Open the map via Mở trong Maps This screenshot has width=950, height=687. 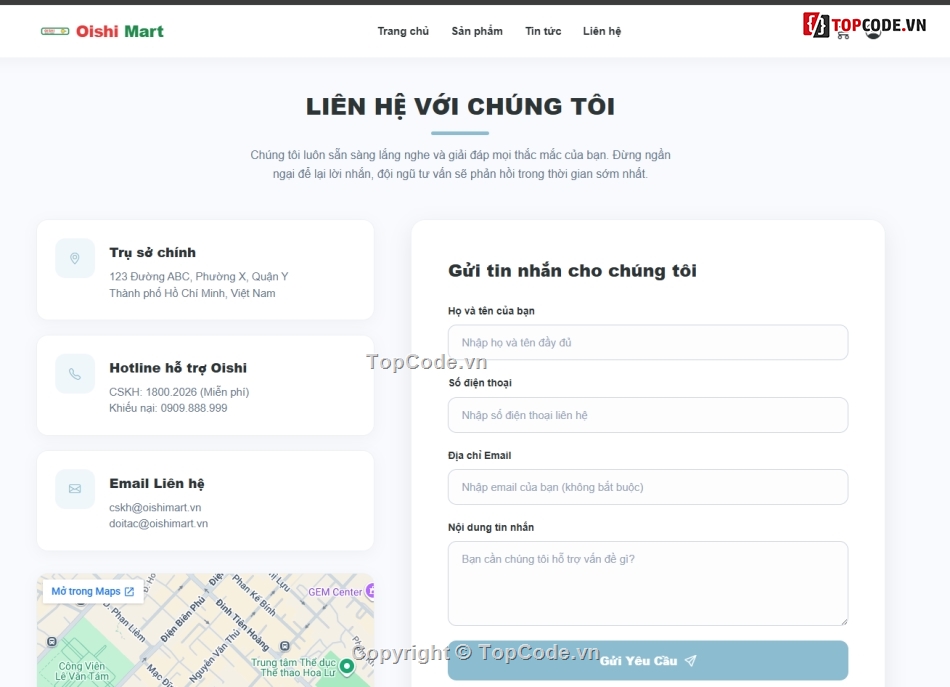pos(93,591)
